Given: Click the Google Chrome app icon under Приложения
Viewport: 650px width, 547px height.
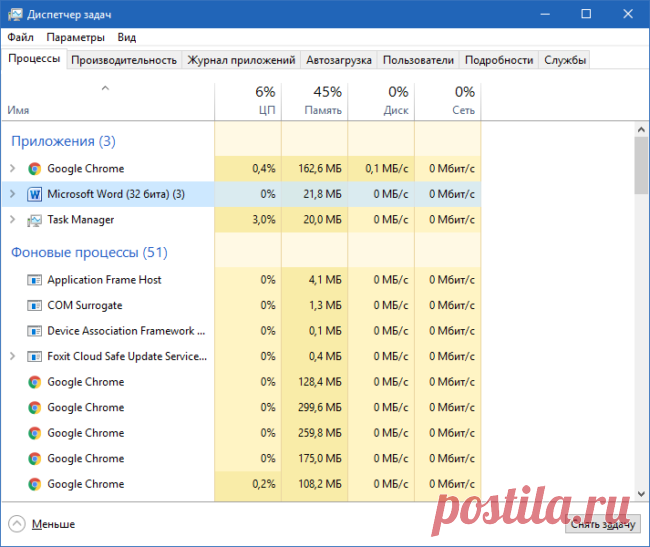Looking at the screenshot, I should click(x=35, y=169).
